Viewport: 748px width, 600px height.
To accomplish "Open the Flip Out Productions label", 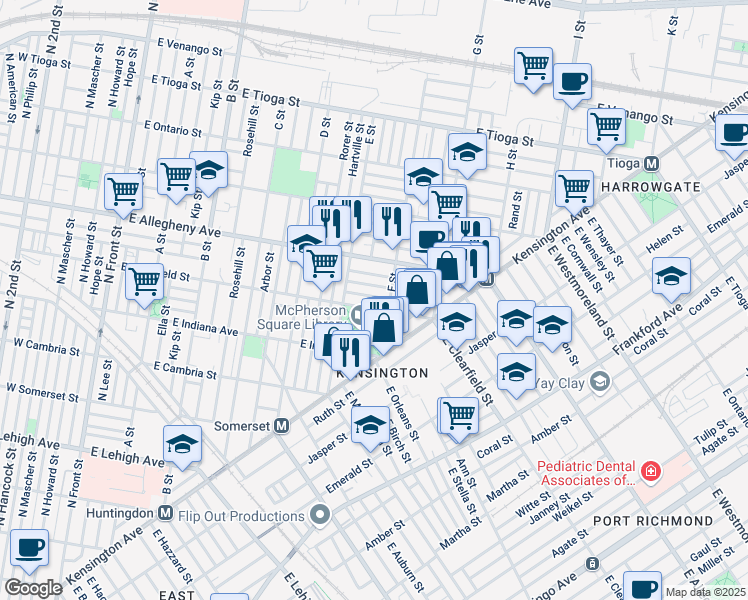I will pos(241,516).
